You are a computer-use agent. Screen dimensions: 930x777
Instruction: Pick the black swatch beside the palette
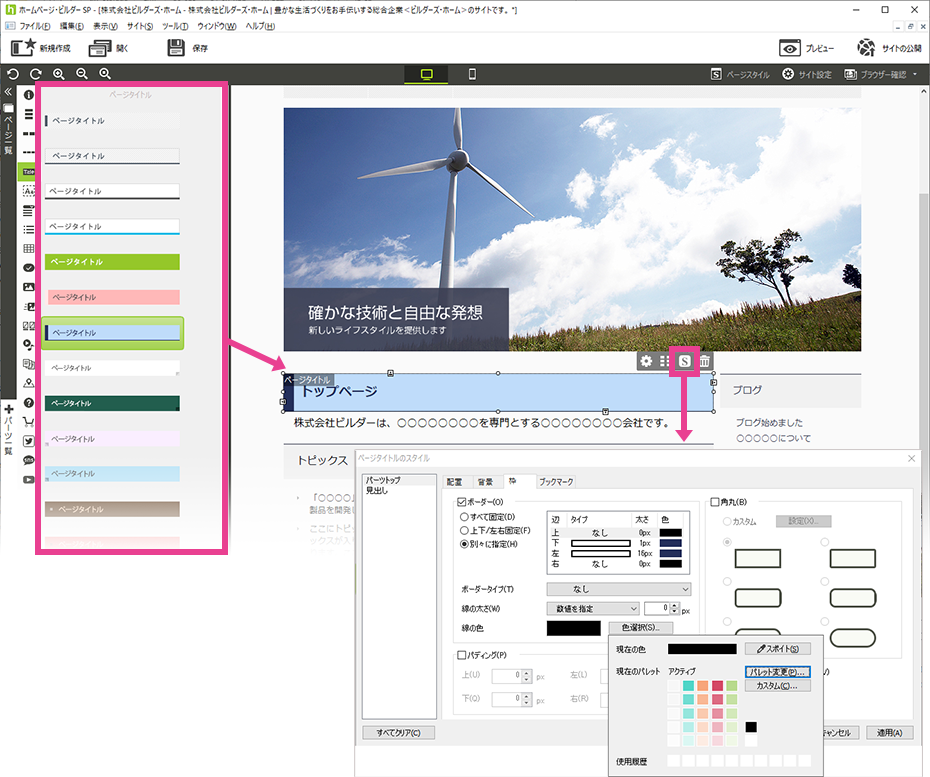point(751,727)
